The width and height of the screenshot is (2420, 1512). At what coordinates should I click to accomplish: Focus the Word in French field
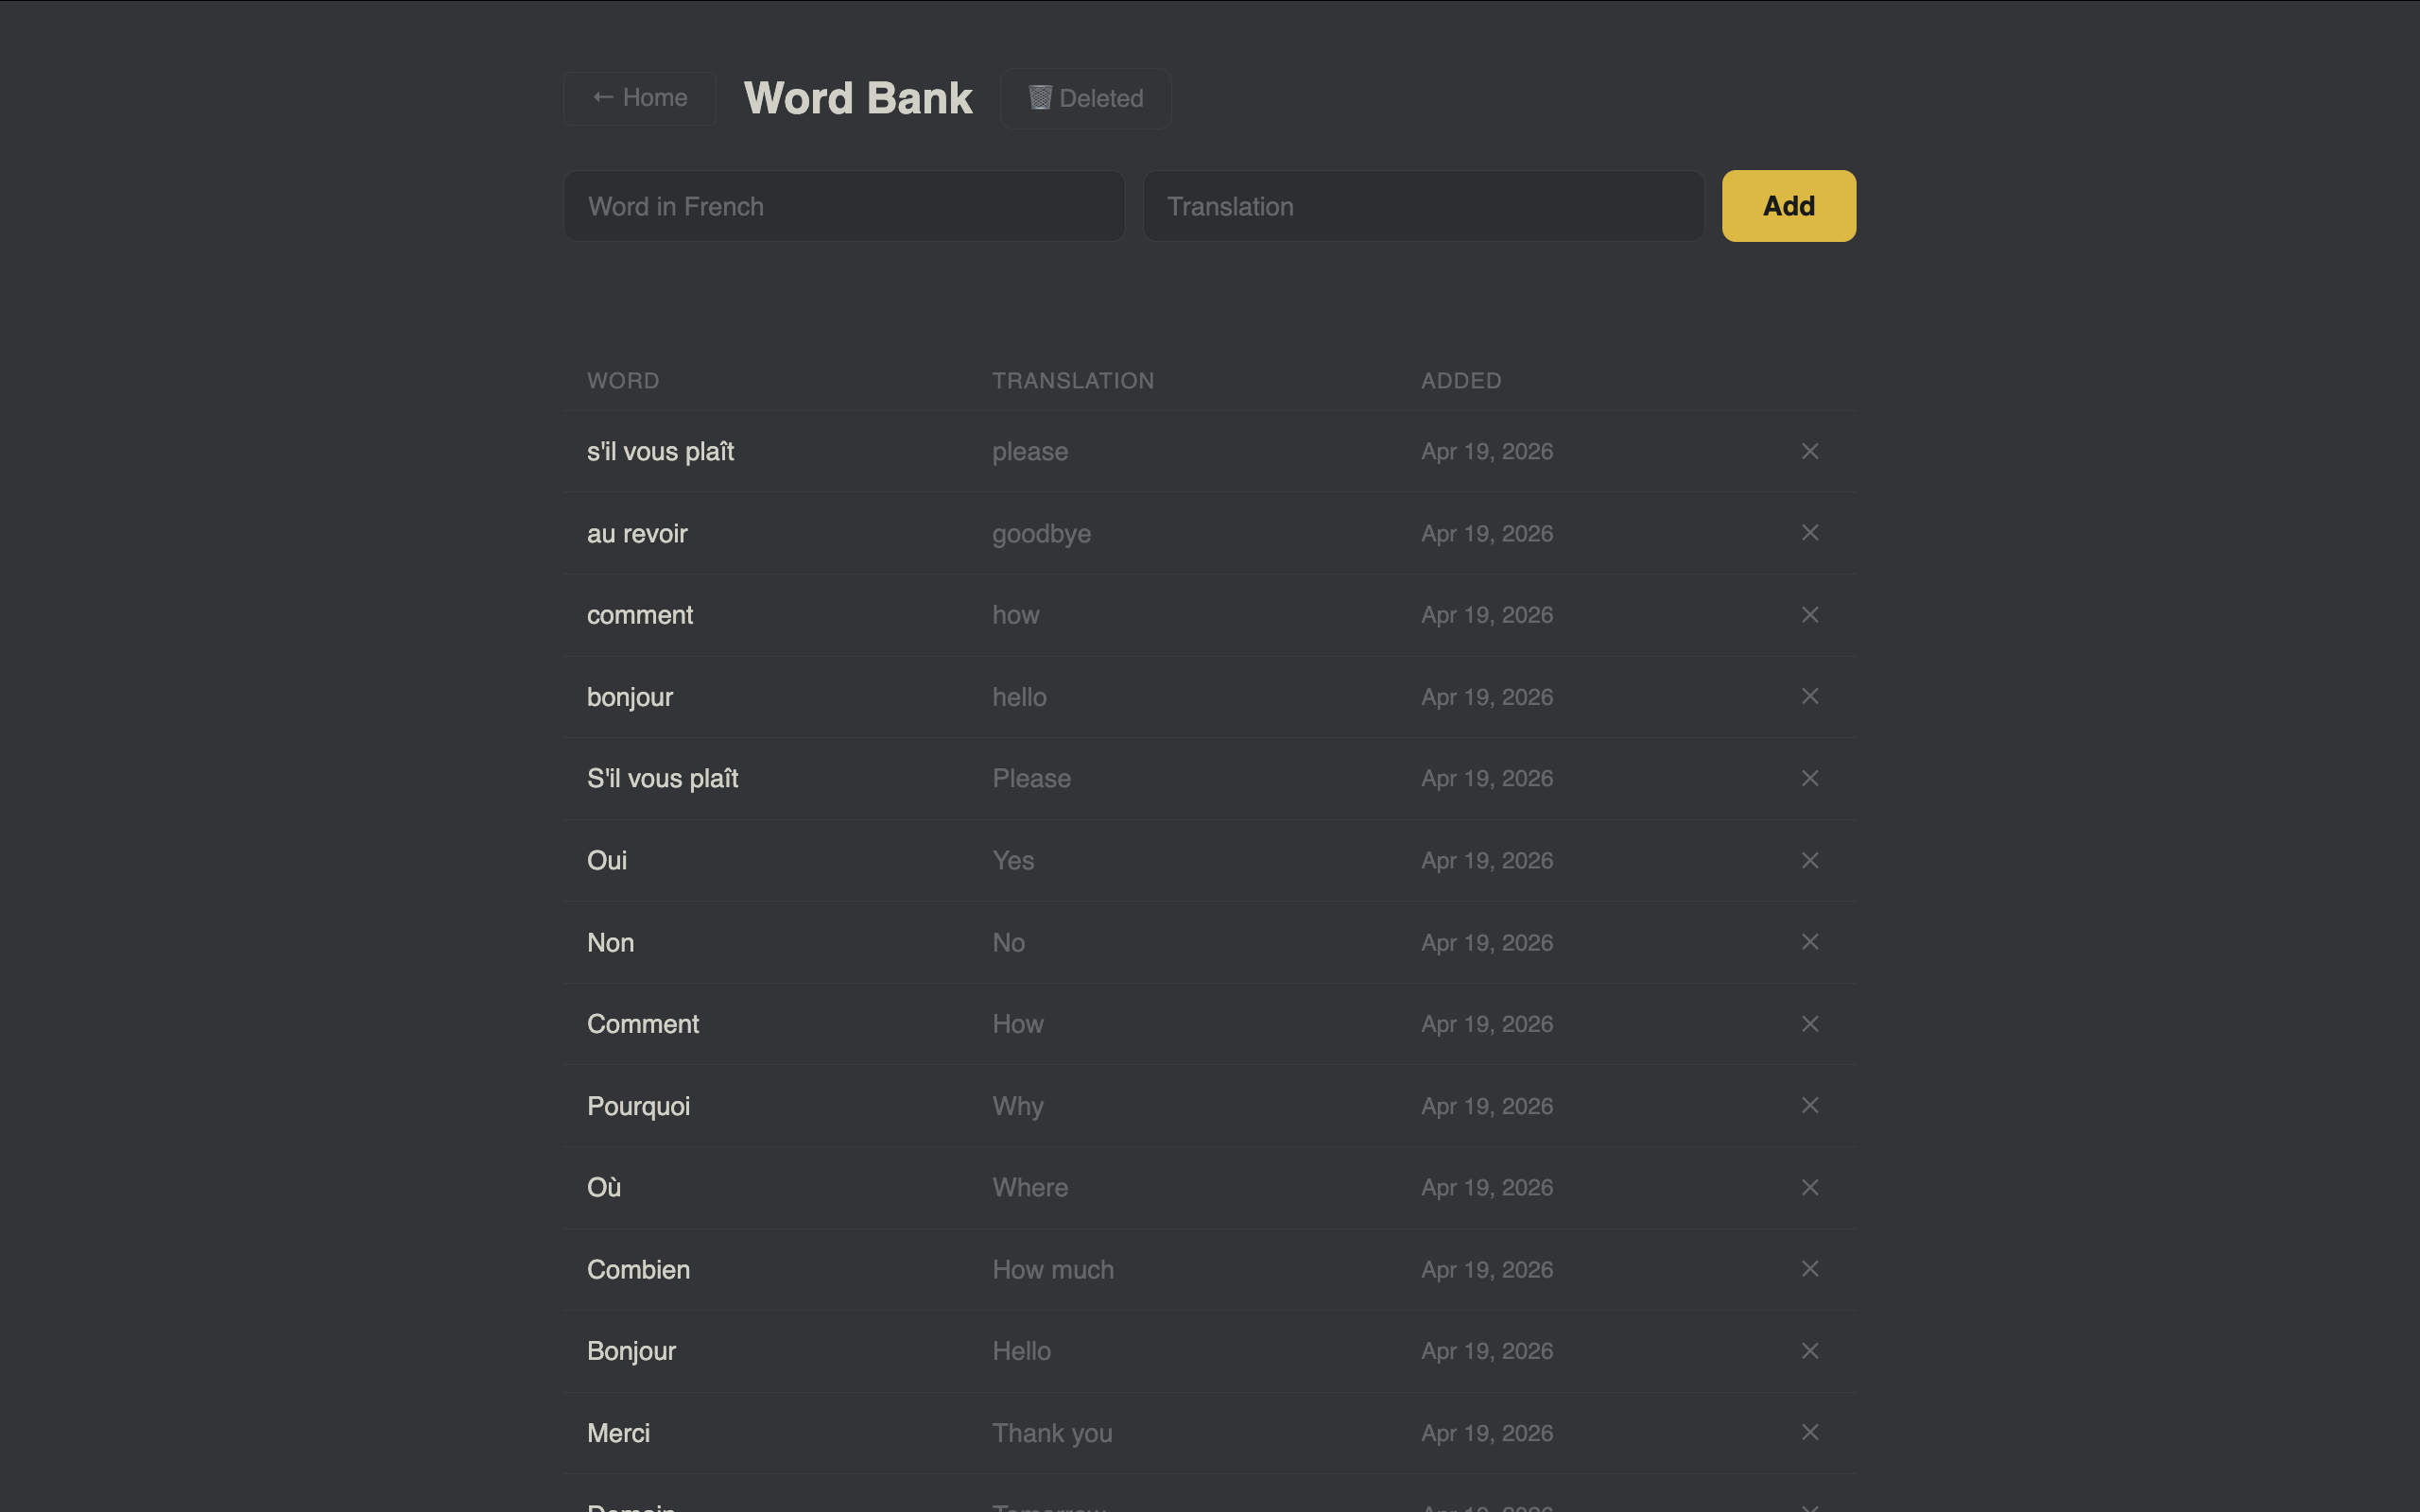click(844, 206)
